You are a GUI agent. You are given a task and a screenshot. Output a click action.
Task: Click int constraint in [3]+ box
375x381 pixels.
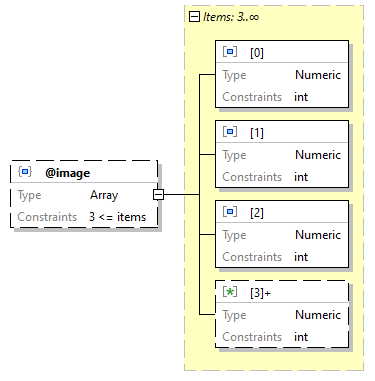pos(301,337)
